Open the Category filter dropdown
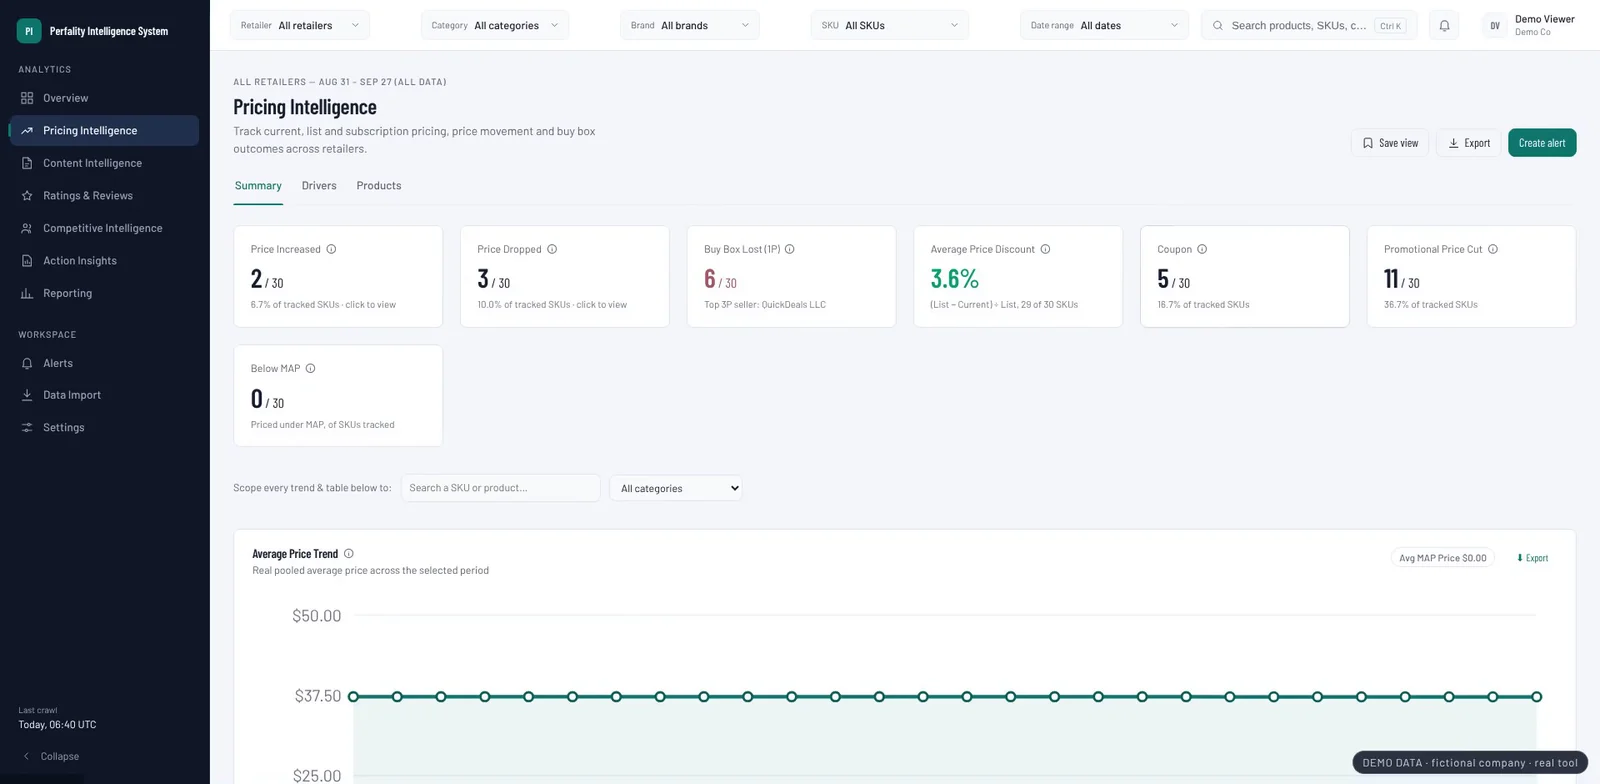This screenshot has width=1600, height=784. pyautogui.click(x=495, y=26)
